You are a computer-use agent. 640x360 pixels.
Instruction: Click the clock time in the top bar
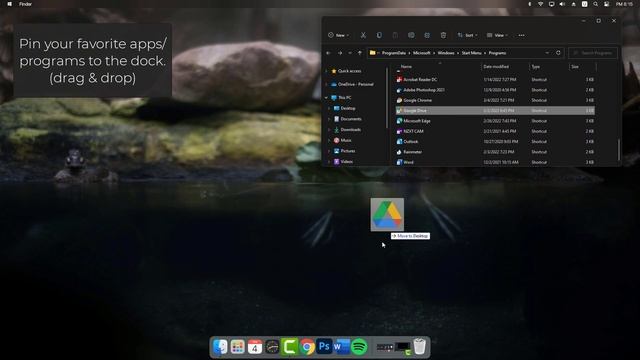624,4
